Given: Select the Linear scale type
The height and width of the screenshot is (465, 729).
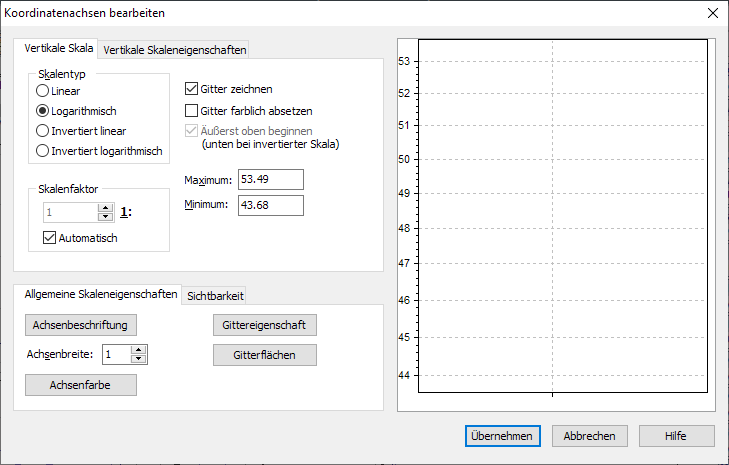Looking at the screenshot, I should pos(43,91).
